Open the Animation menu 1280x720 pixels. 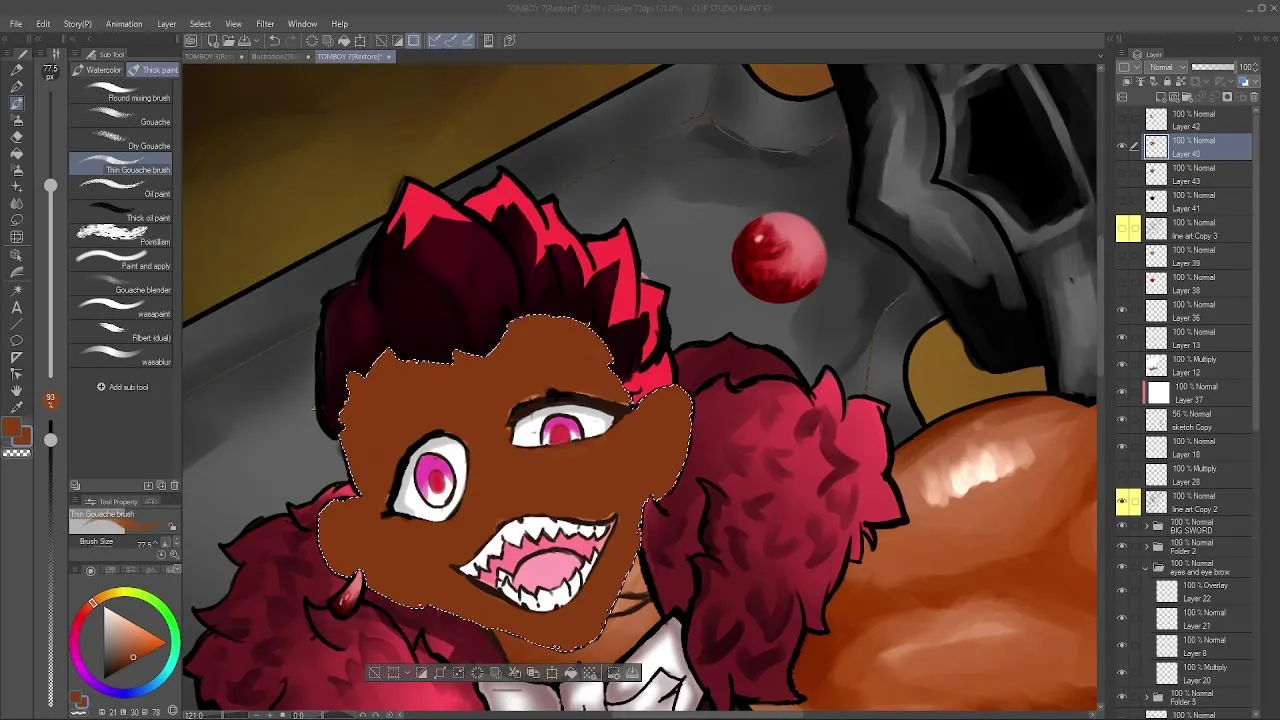(x=124, y=24)
